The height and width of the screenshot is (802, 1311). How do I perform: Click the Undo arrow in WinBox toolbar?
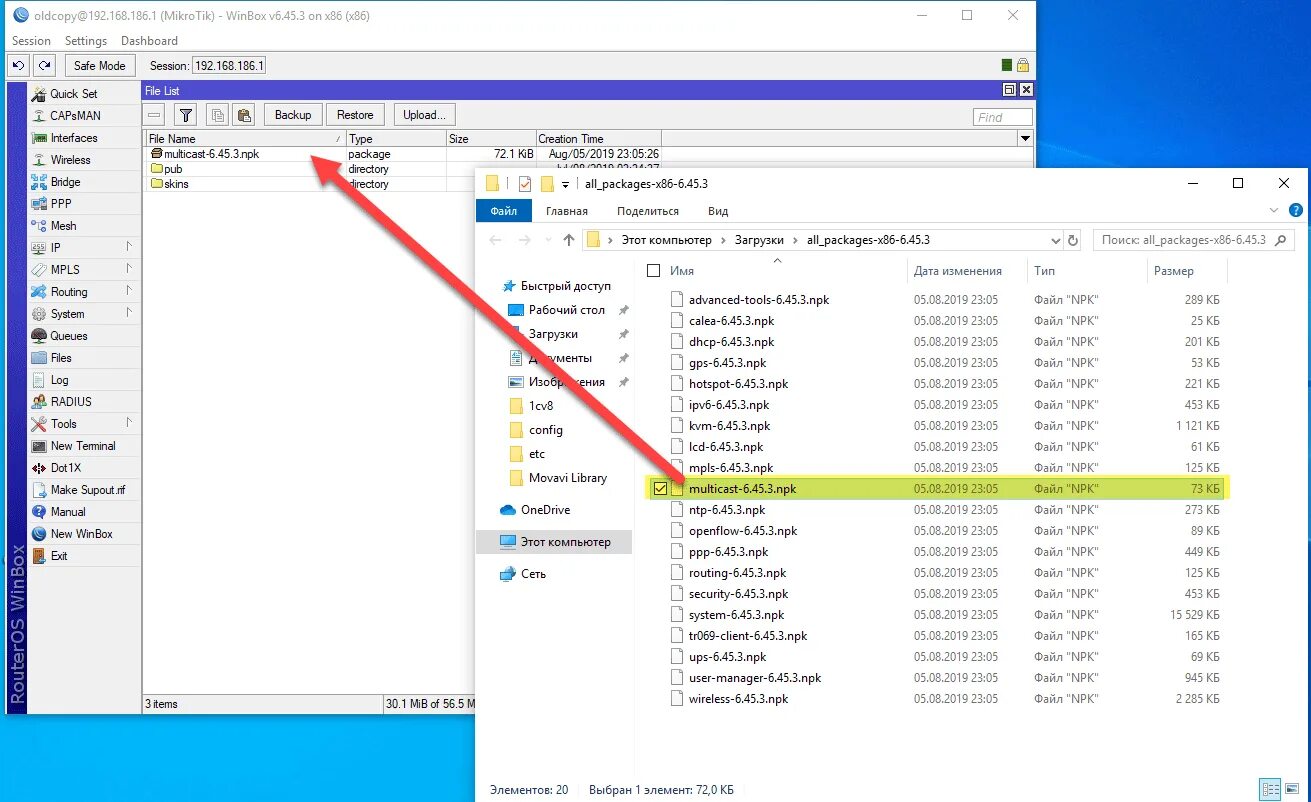[18, 65]
